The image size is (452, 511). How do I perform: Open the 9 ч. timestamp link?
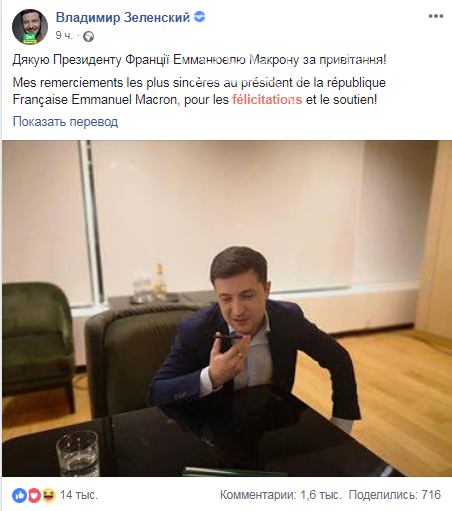tap(64, 35)
